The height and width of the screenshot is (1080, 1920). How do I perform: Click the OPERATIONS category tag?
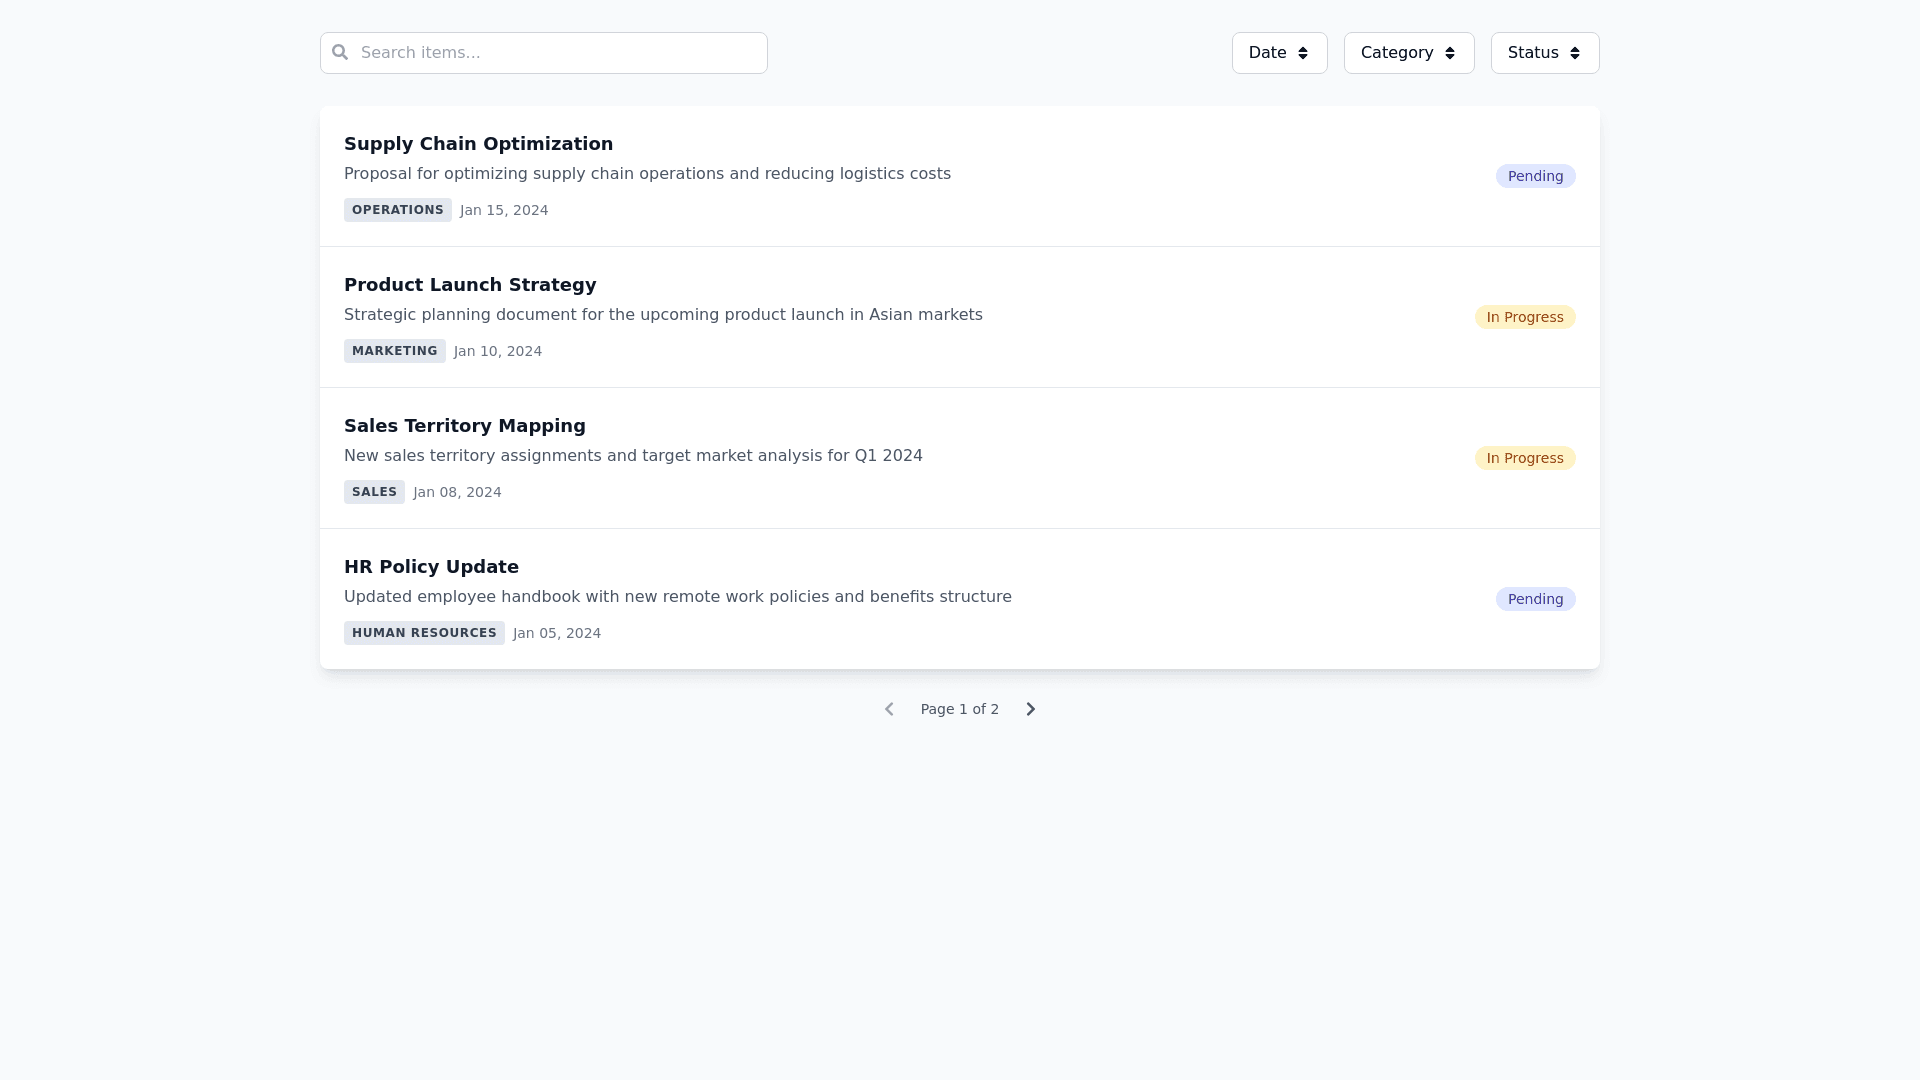(x=397, y=210)
